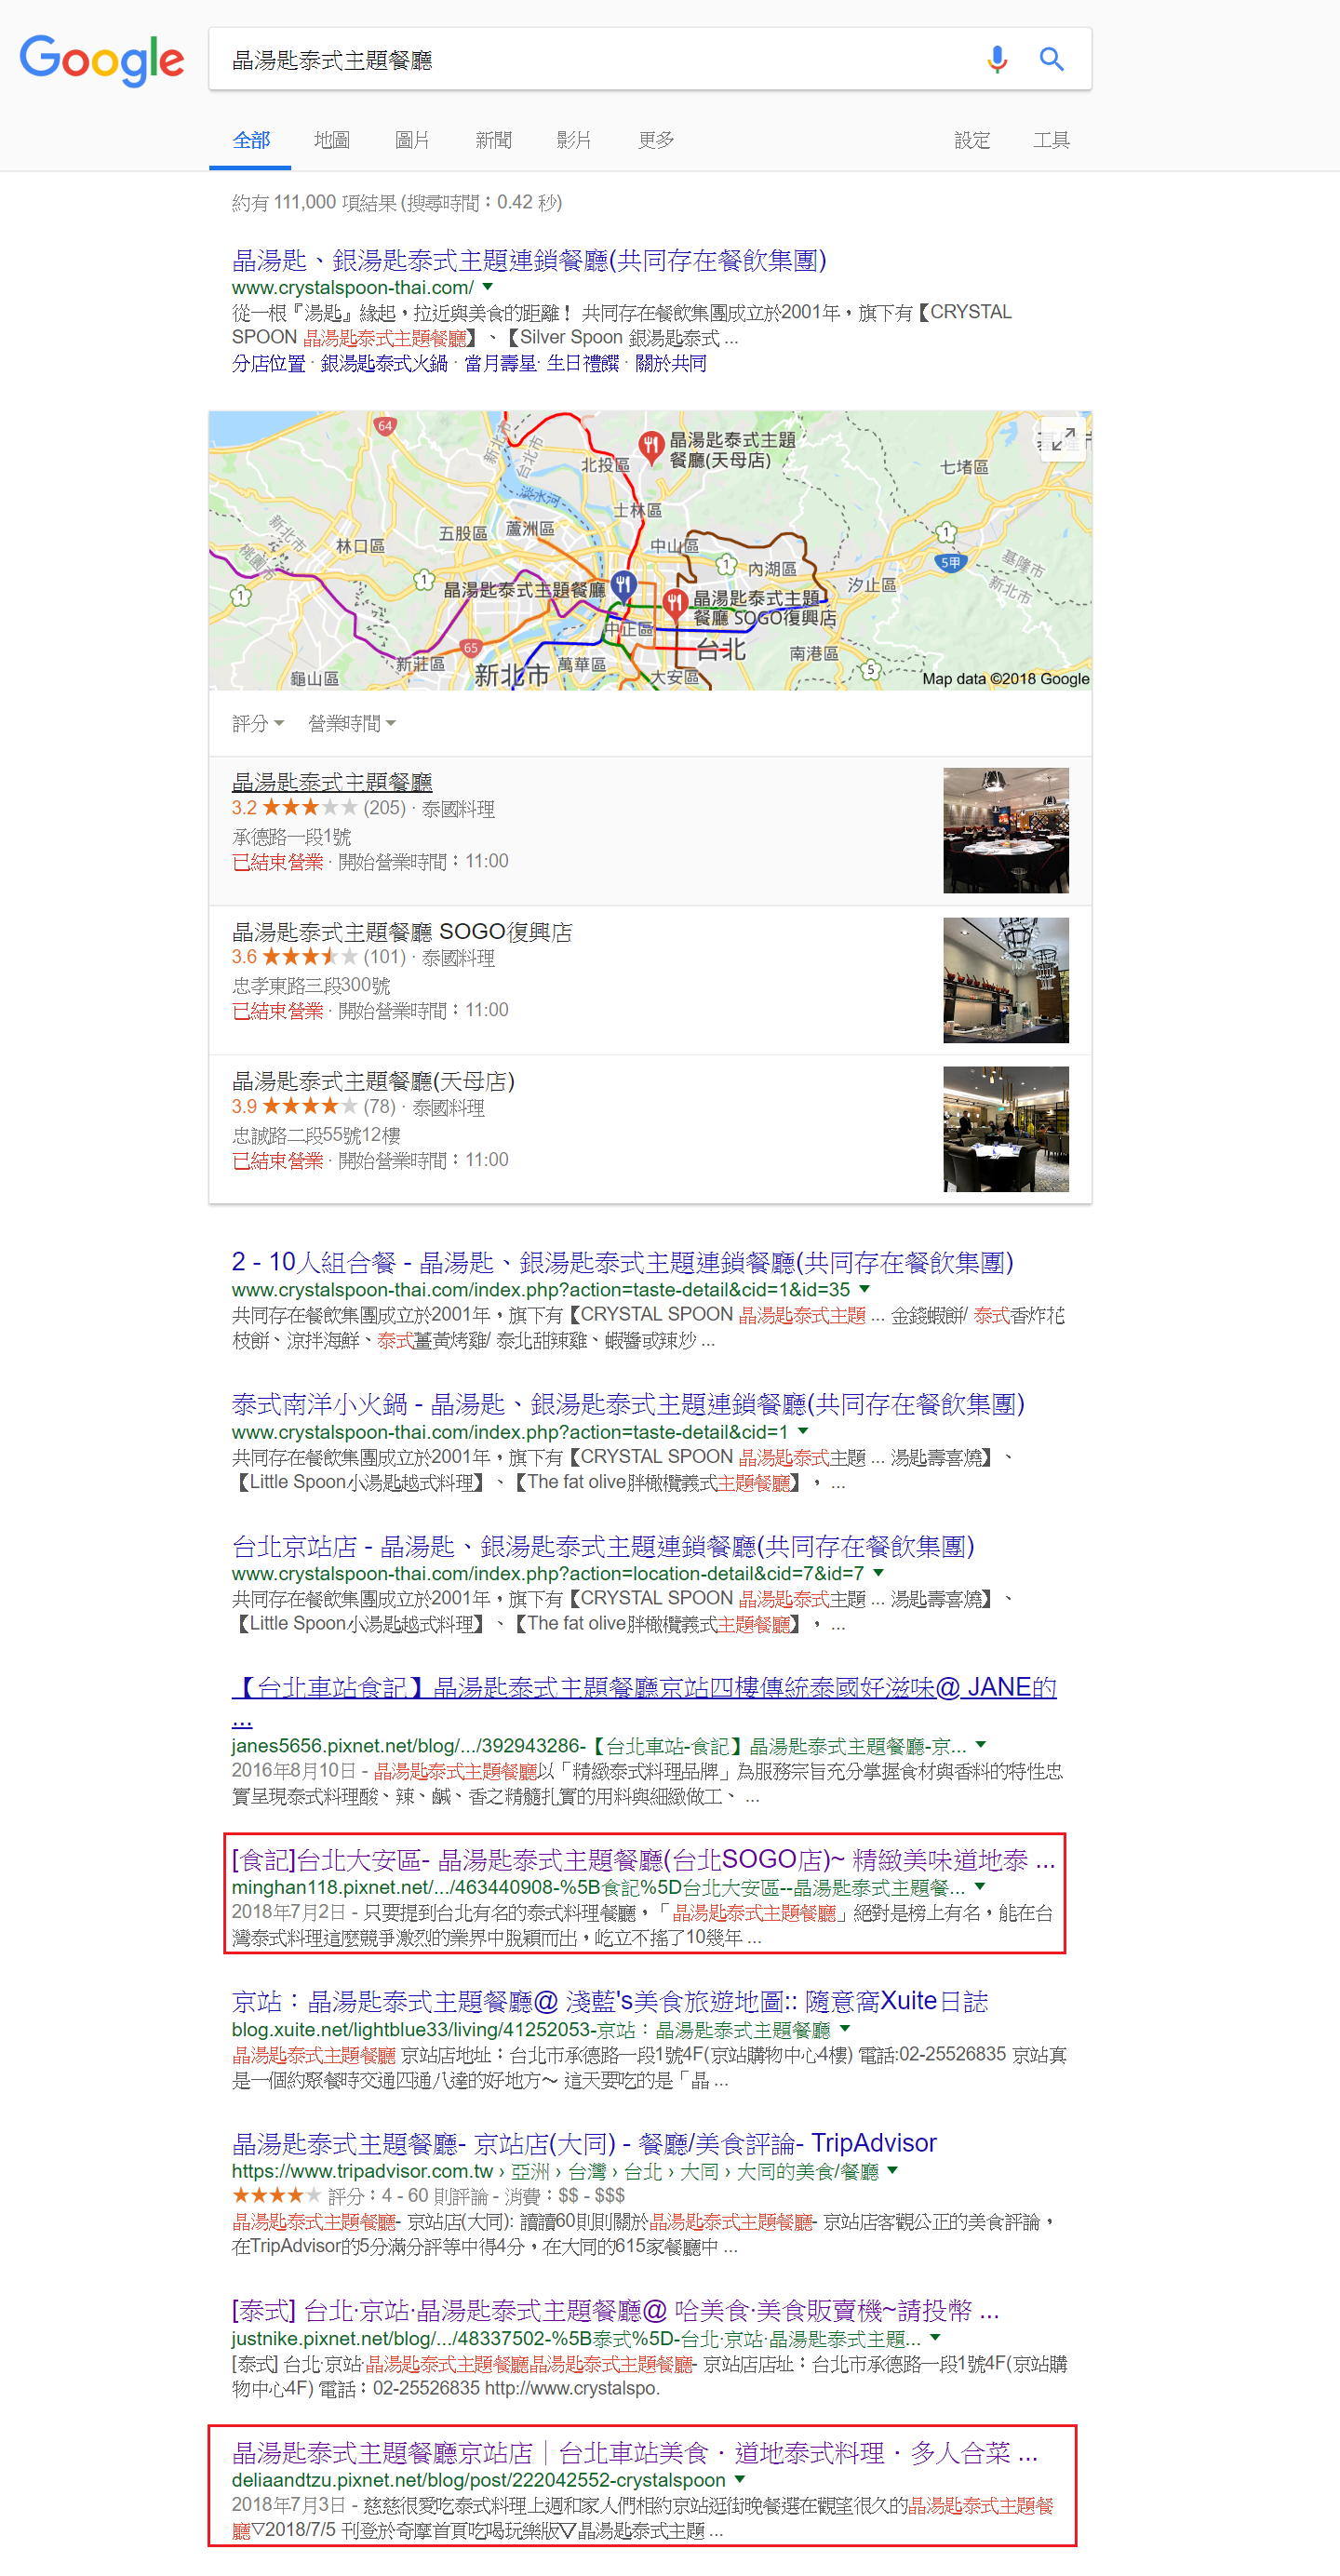Open the 更多 menu
The width and height of the screenshot is (1340, 2576).
click(656, 140)
